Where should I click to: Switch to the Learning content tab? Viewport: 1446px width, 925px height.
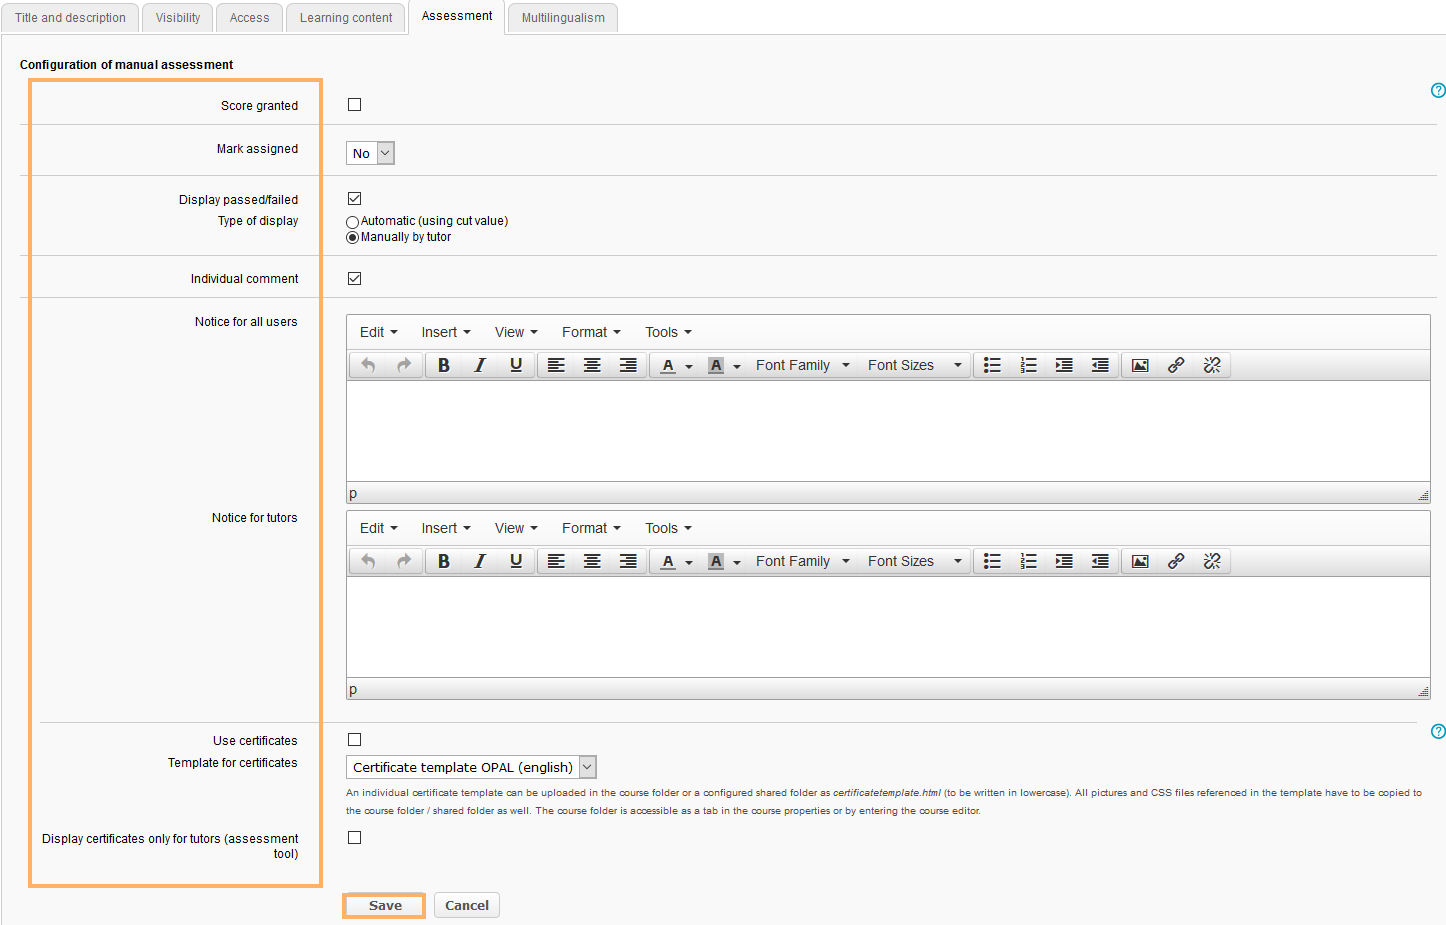346,18
